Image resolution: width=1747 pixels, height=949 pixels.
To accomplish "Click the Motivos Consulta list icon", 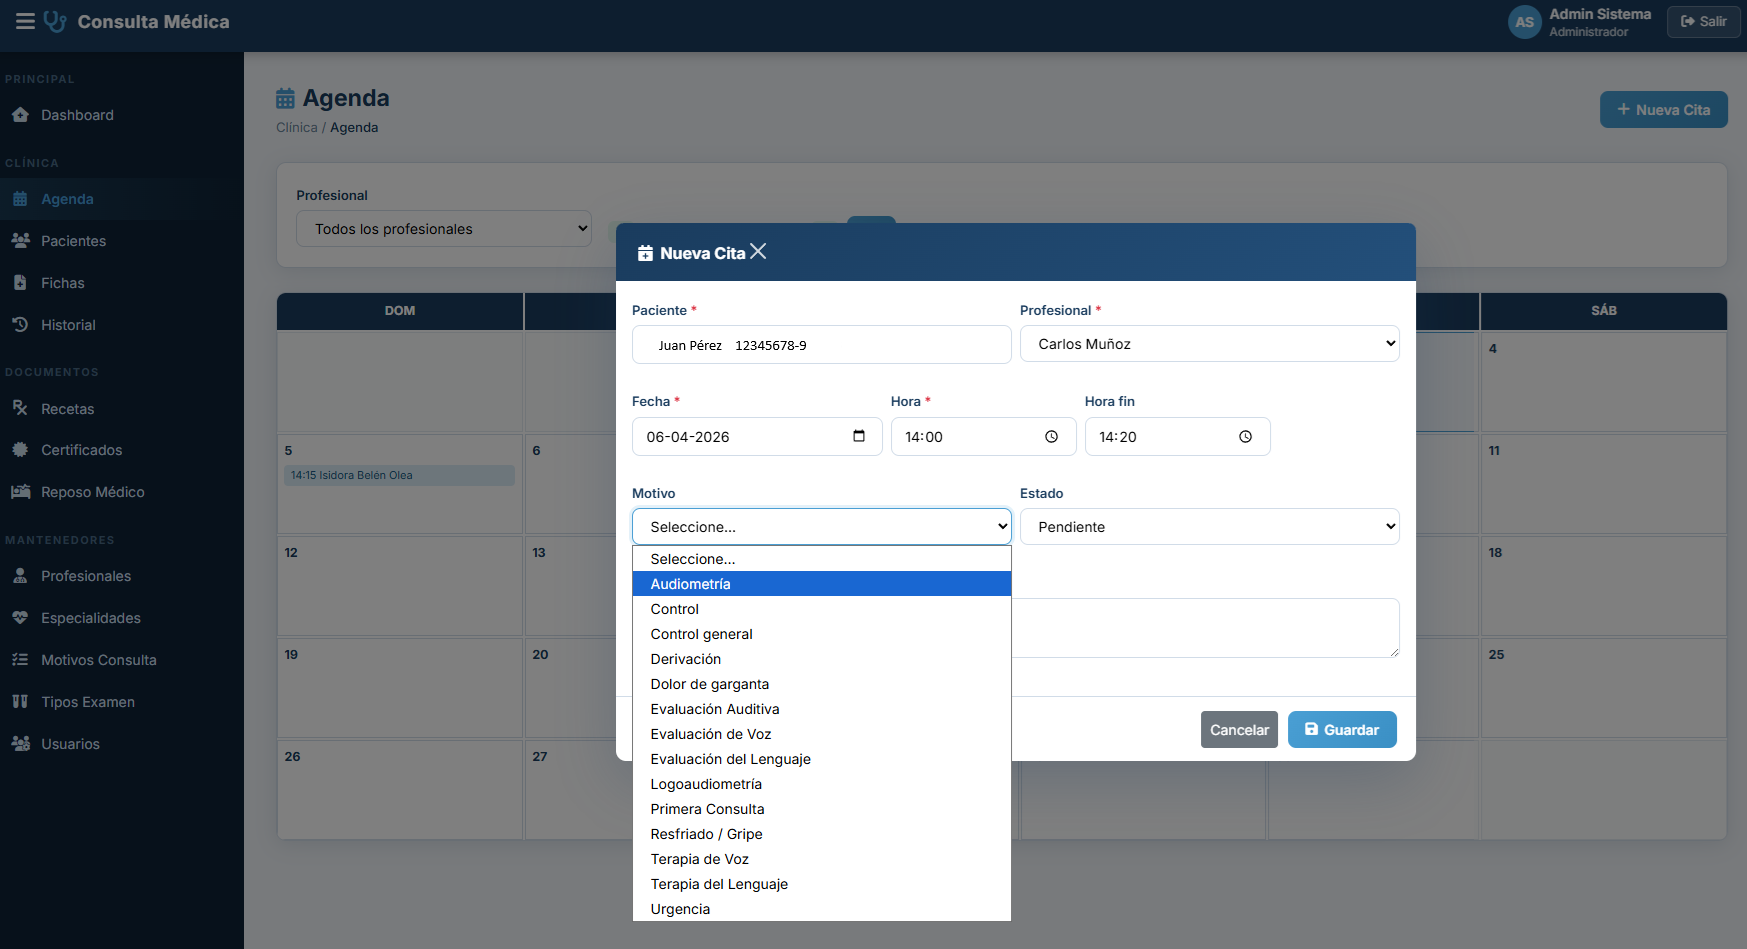I will click(x=20, y=660).
